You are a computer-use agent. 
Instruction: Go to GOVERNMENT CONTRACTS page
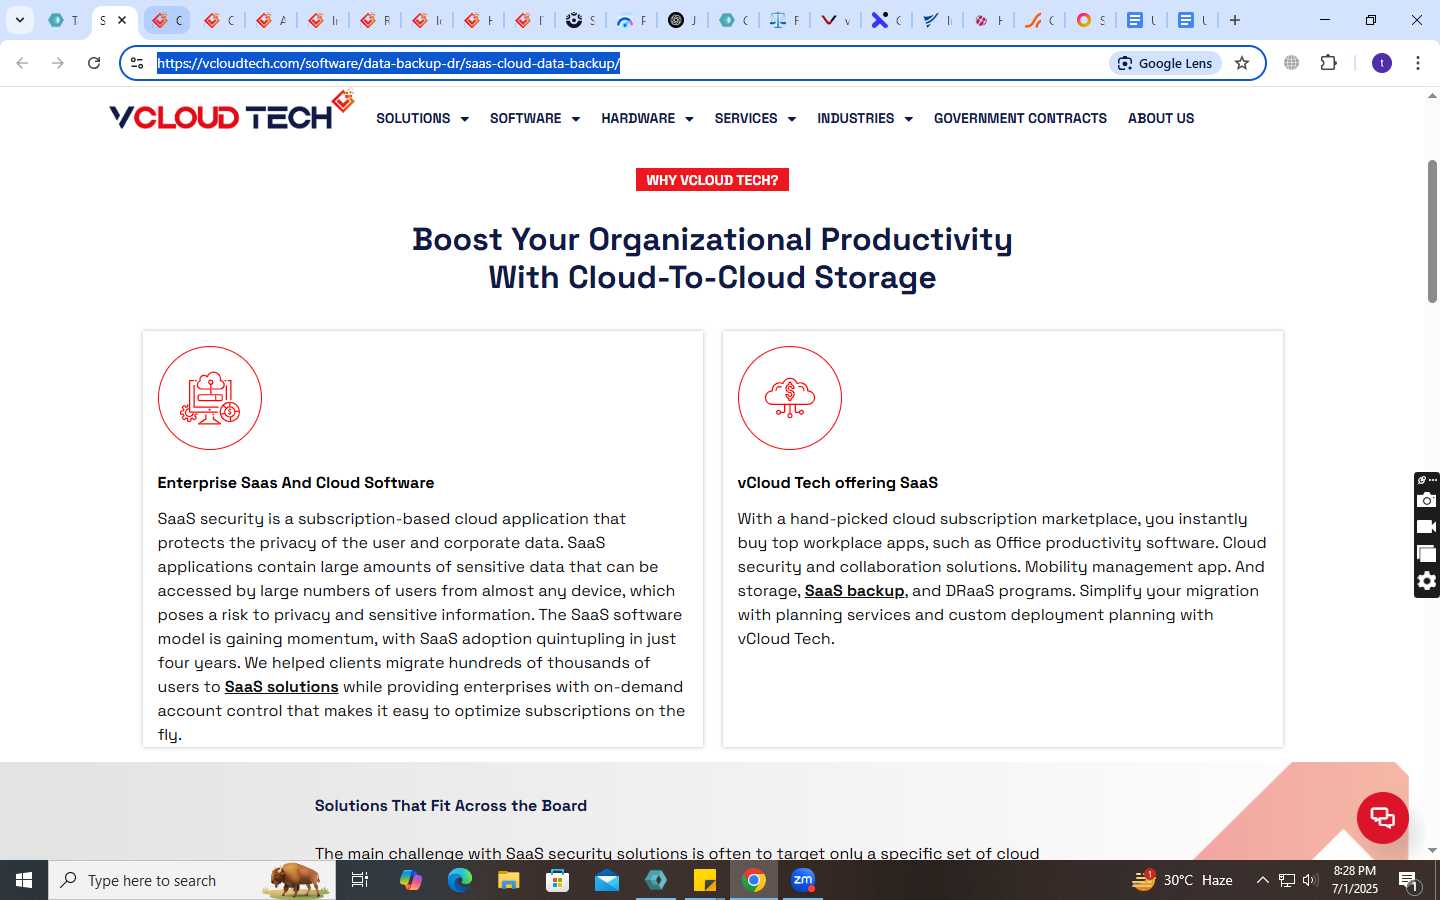click(x=1020, y=118)
